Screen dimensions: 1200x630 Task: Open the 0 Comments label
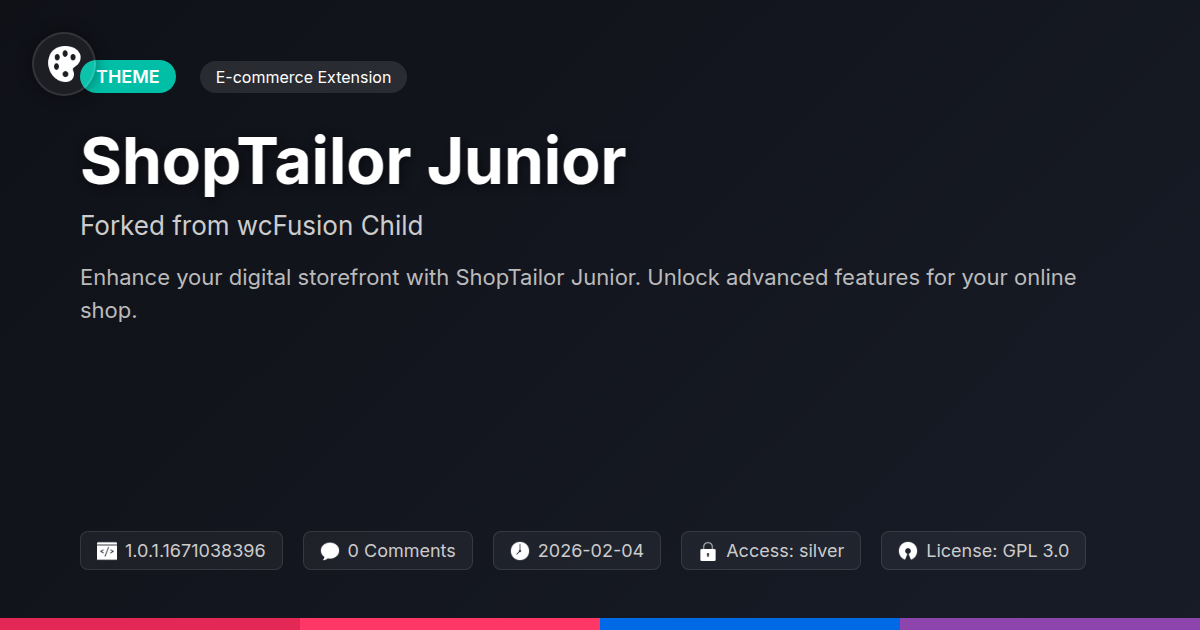point(401,551)
